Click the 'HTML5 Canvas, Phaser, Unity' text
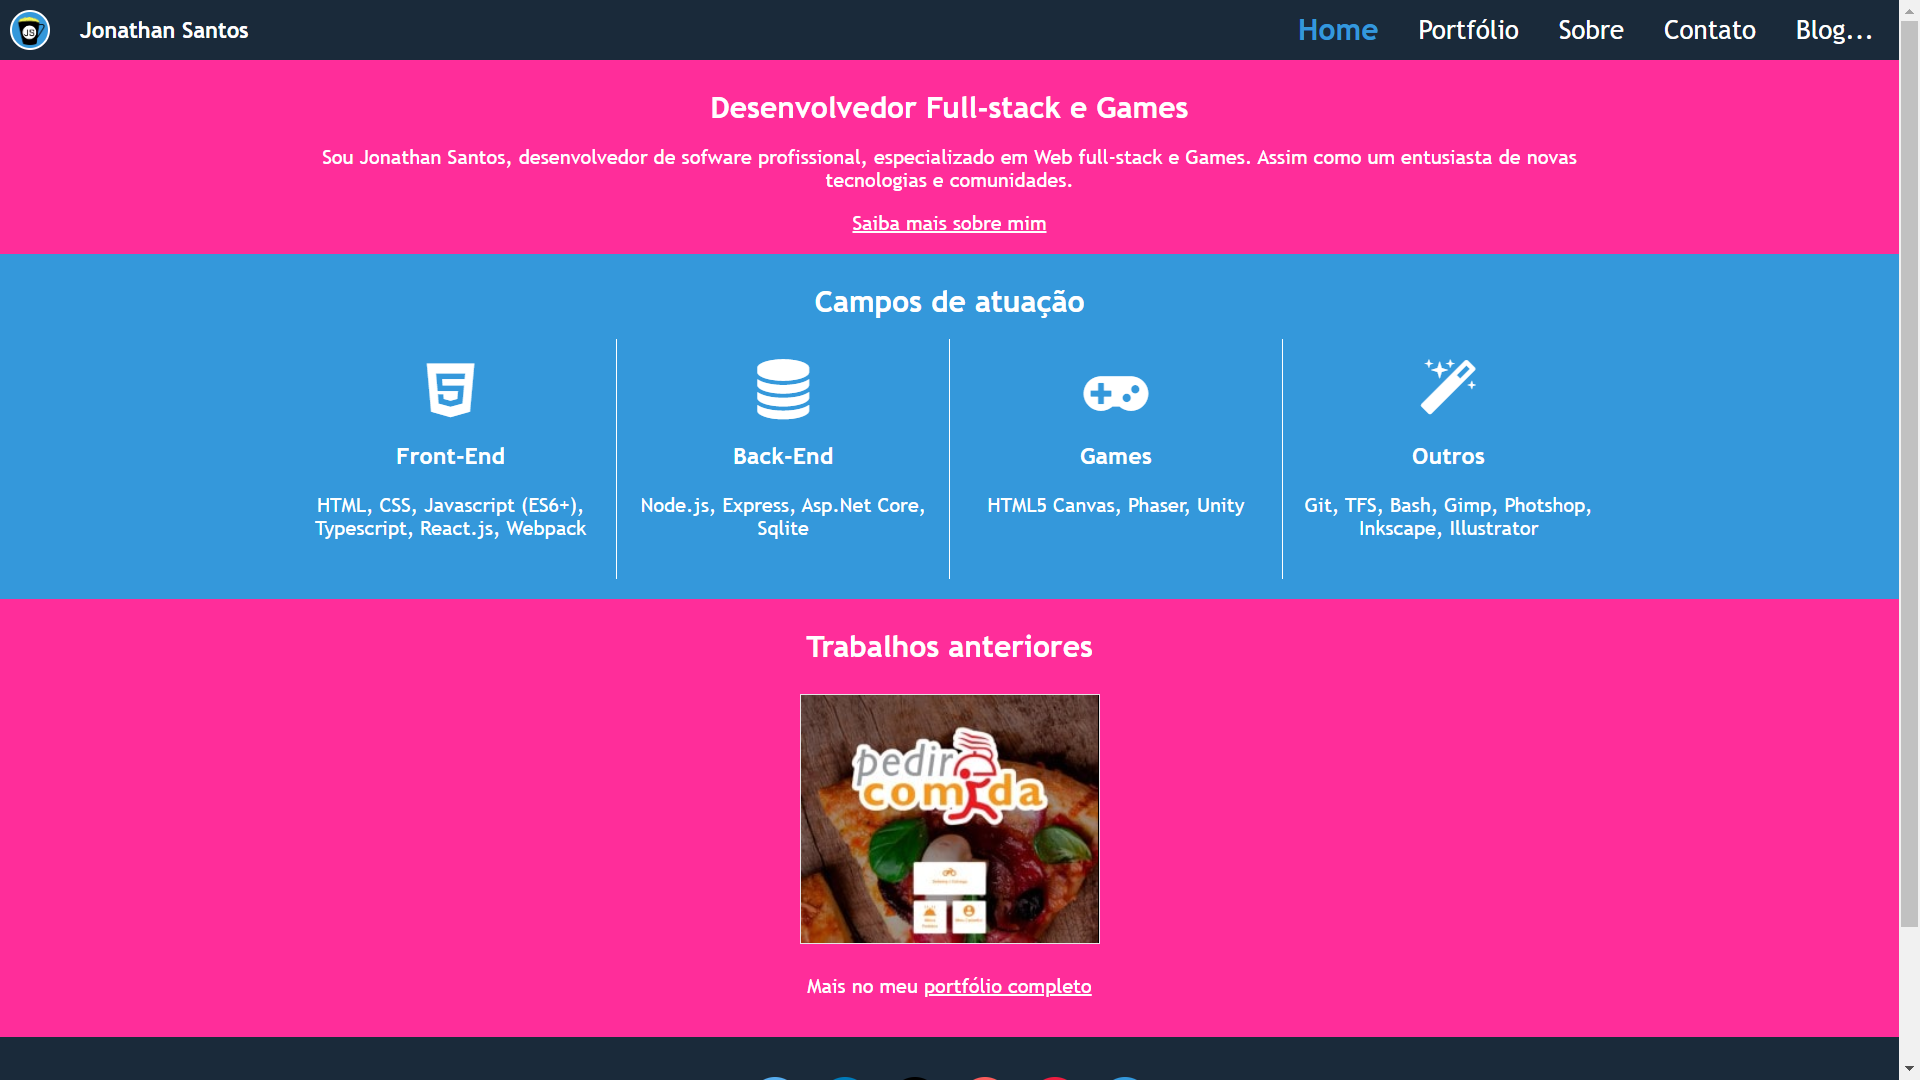 click(x=1116, y=505)
